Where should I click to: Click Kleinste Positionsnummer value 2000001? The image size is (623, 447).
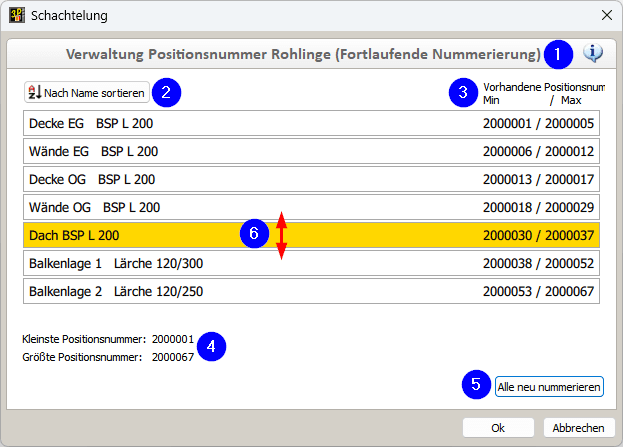(x=173, y=339)
